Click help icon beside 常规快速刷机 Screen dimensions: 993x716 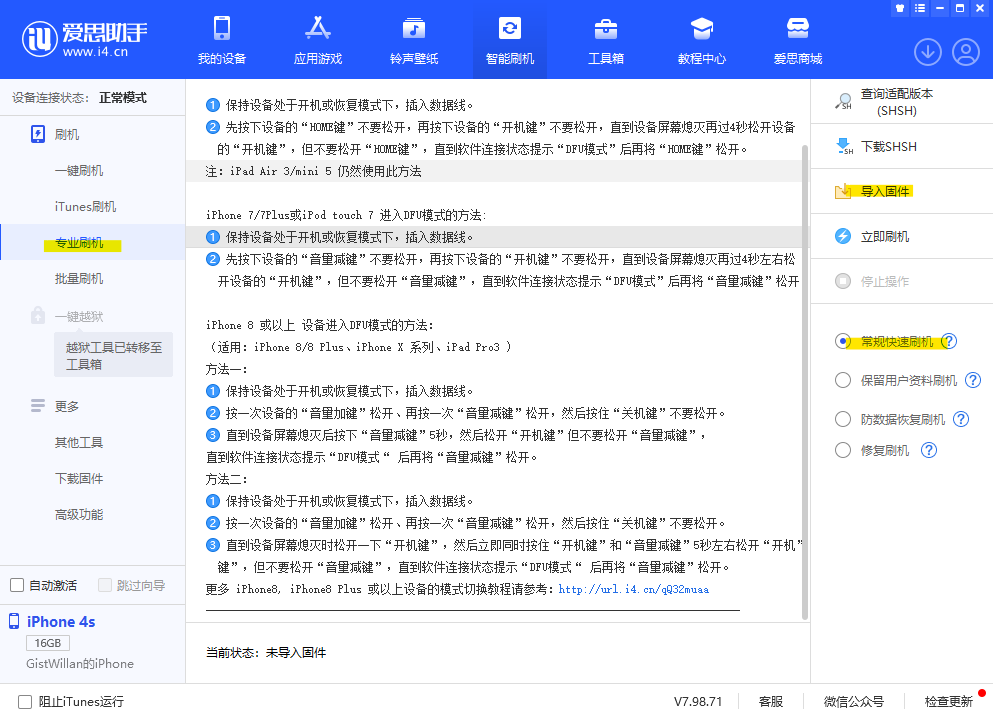click(949, 342)
